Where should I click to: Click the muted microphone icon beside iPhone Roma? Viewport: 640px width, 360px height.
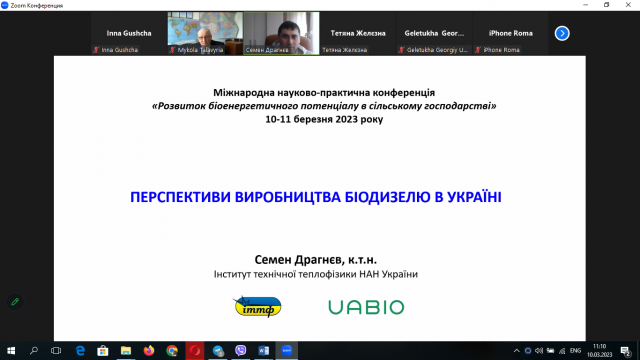tap(478, 50)
